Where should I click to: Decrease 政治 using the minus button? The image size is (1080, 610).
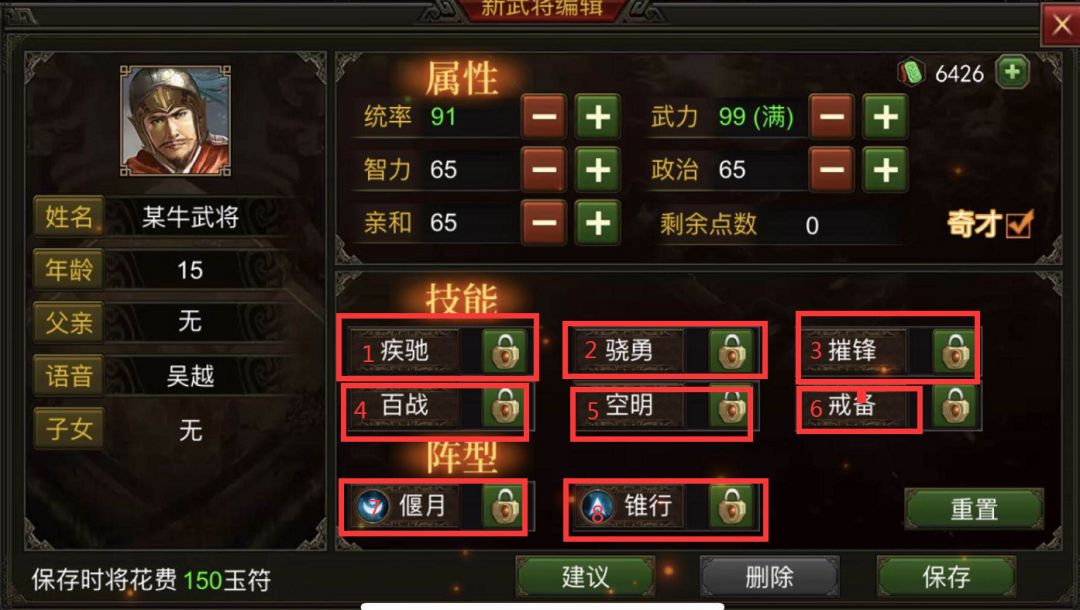832,169
